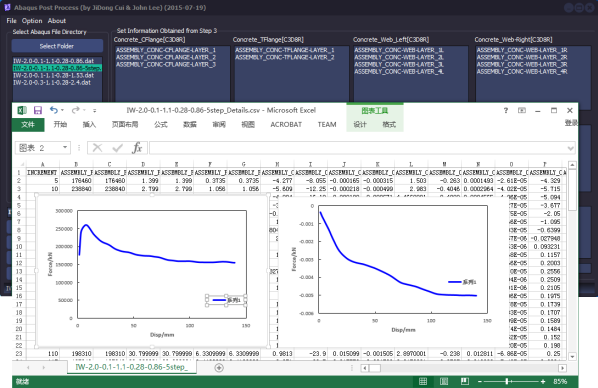Click the 85% zoom level
This screenshot has width=598, height=388.
pyautogui.click(x=560, y=382)
